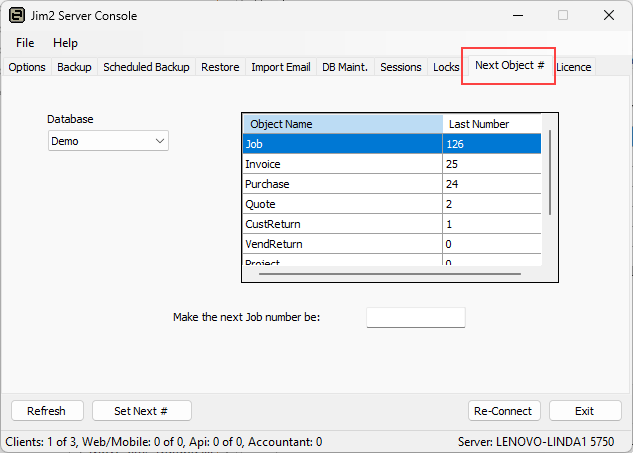
Task: Open the DB Maint. tab
Action: pos(345,68)
